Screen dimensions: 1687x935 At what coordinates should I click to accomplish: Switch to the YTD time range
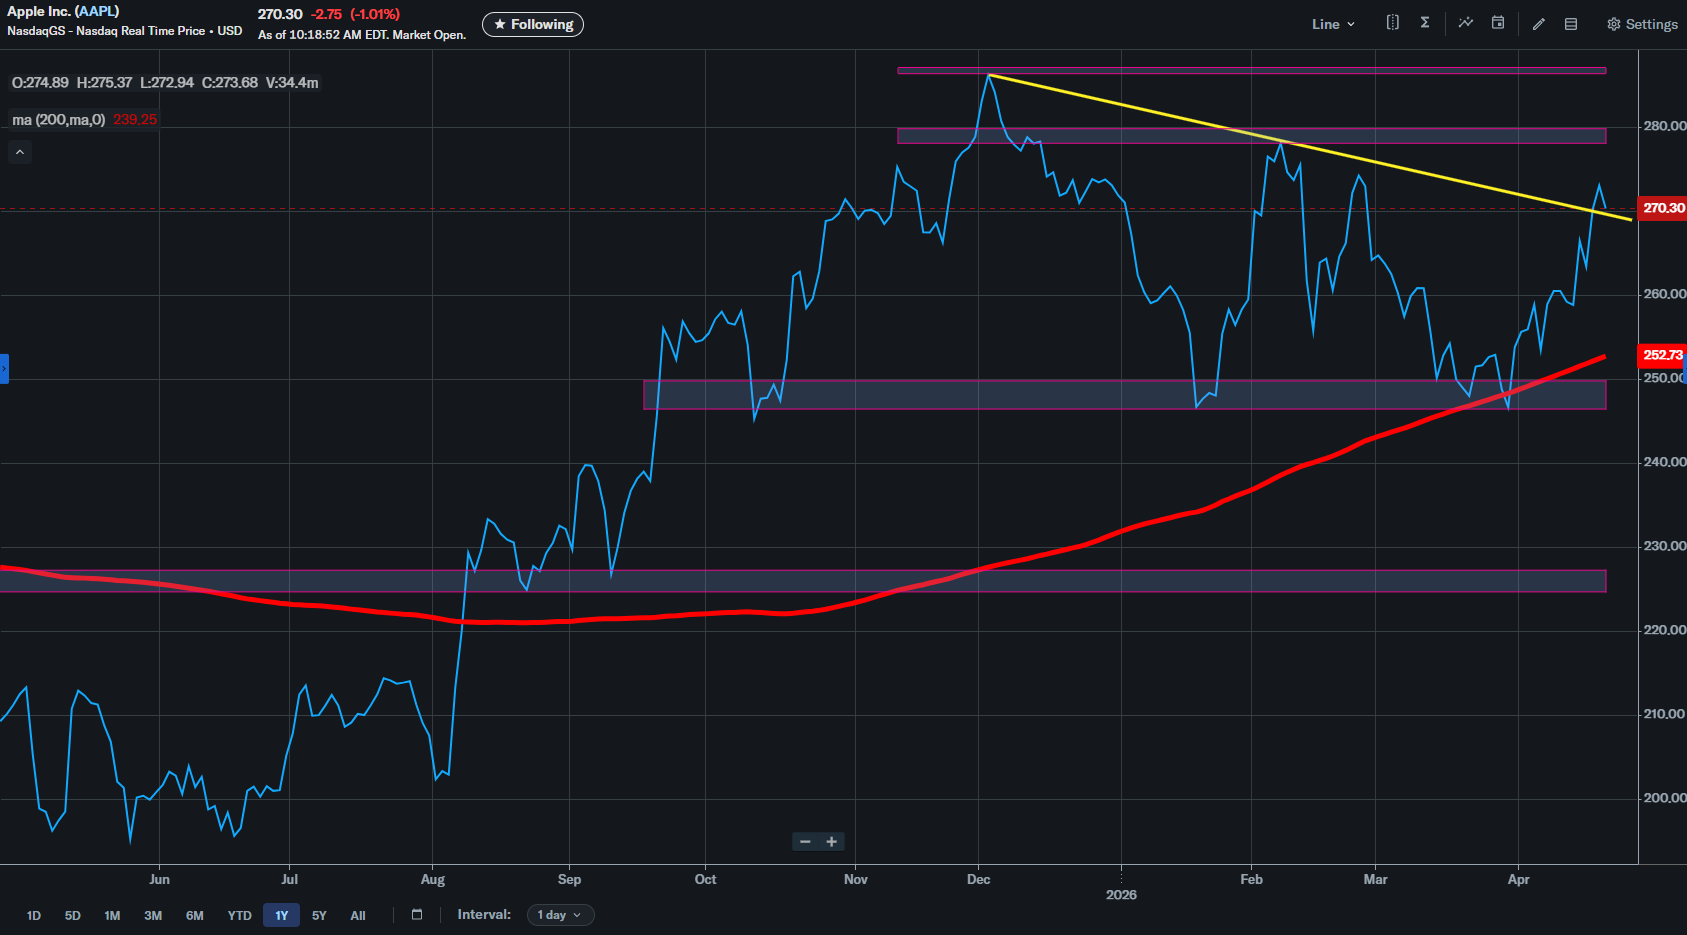coord(239,915)
